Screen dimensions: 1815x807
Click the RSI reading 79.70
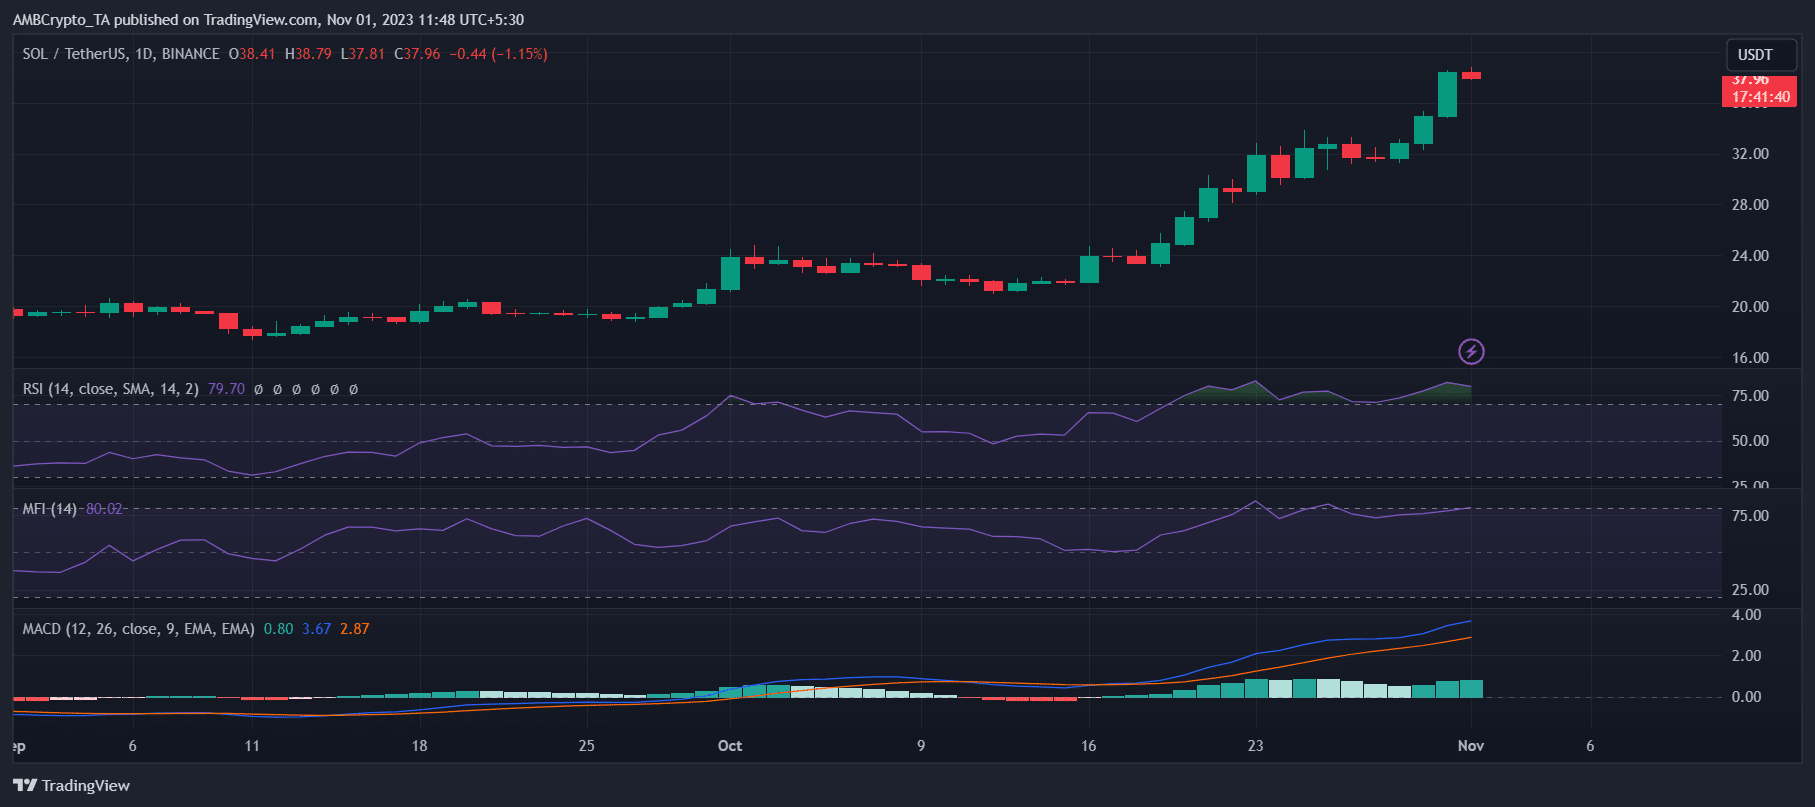(x=226, y=389)
